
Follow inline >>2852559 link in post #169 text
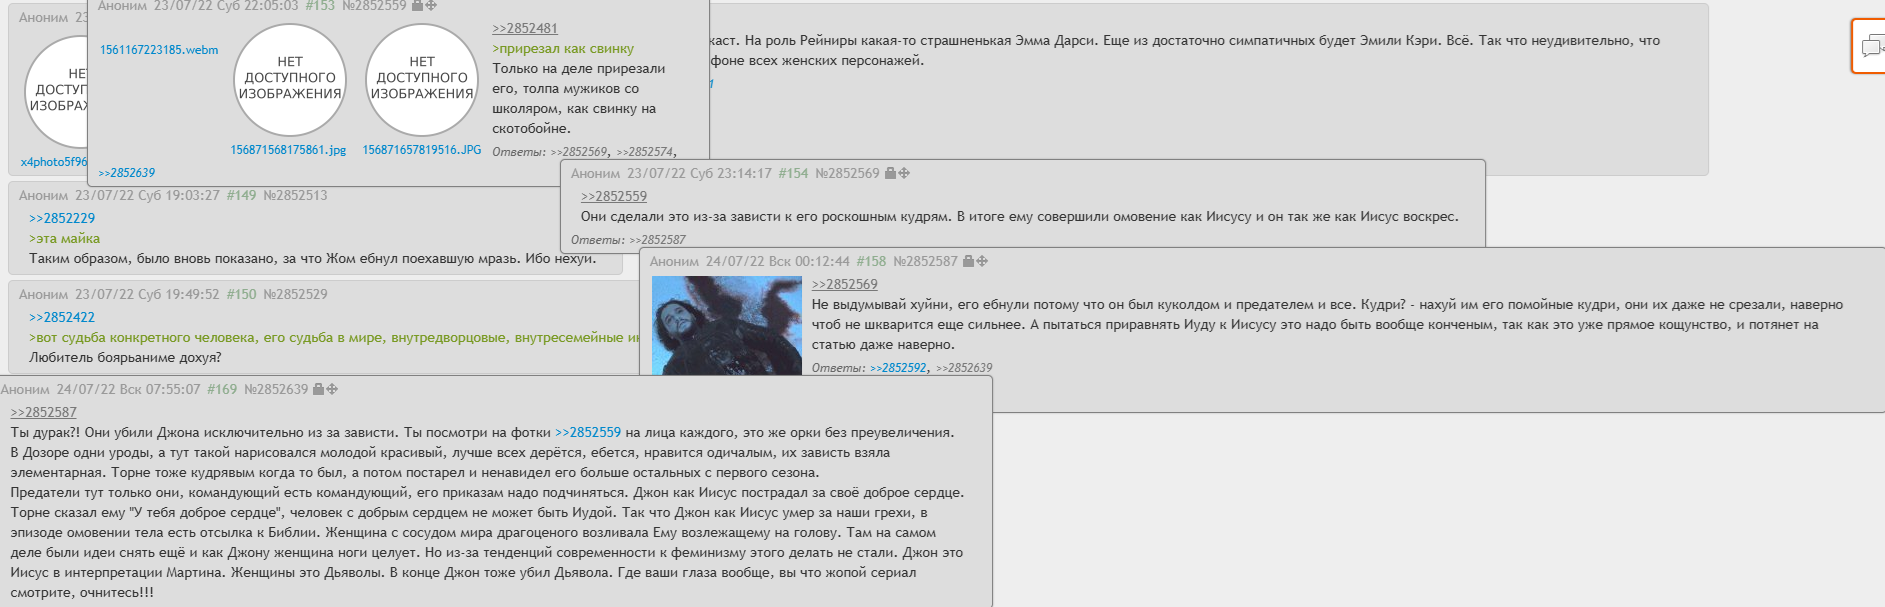pyautogui.click(x=588, y=432)
